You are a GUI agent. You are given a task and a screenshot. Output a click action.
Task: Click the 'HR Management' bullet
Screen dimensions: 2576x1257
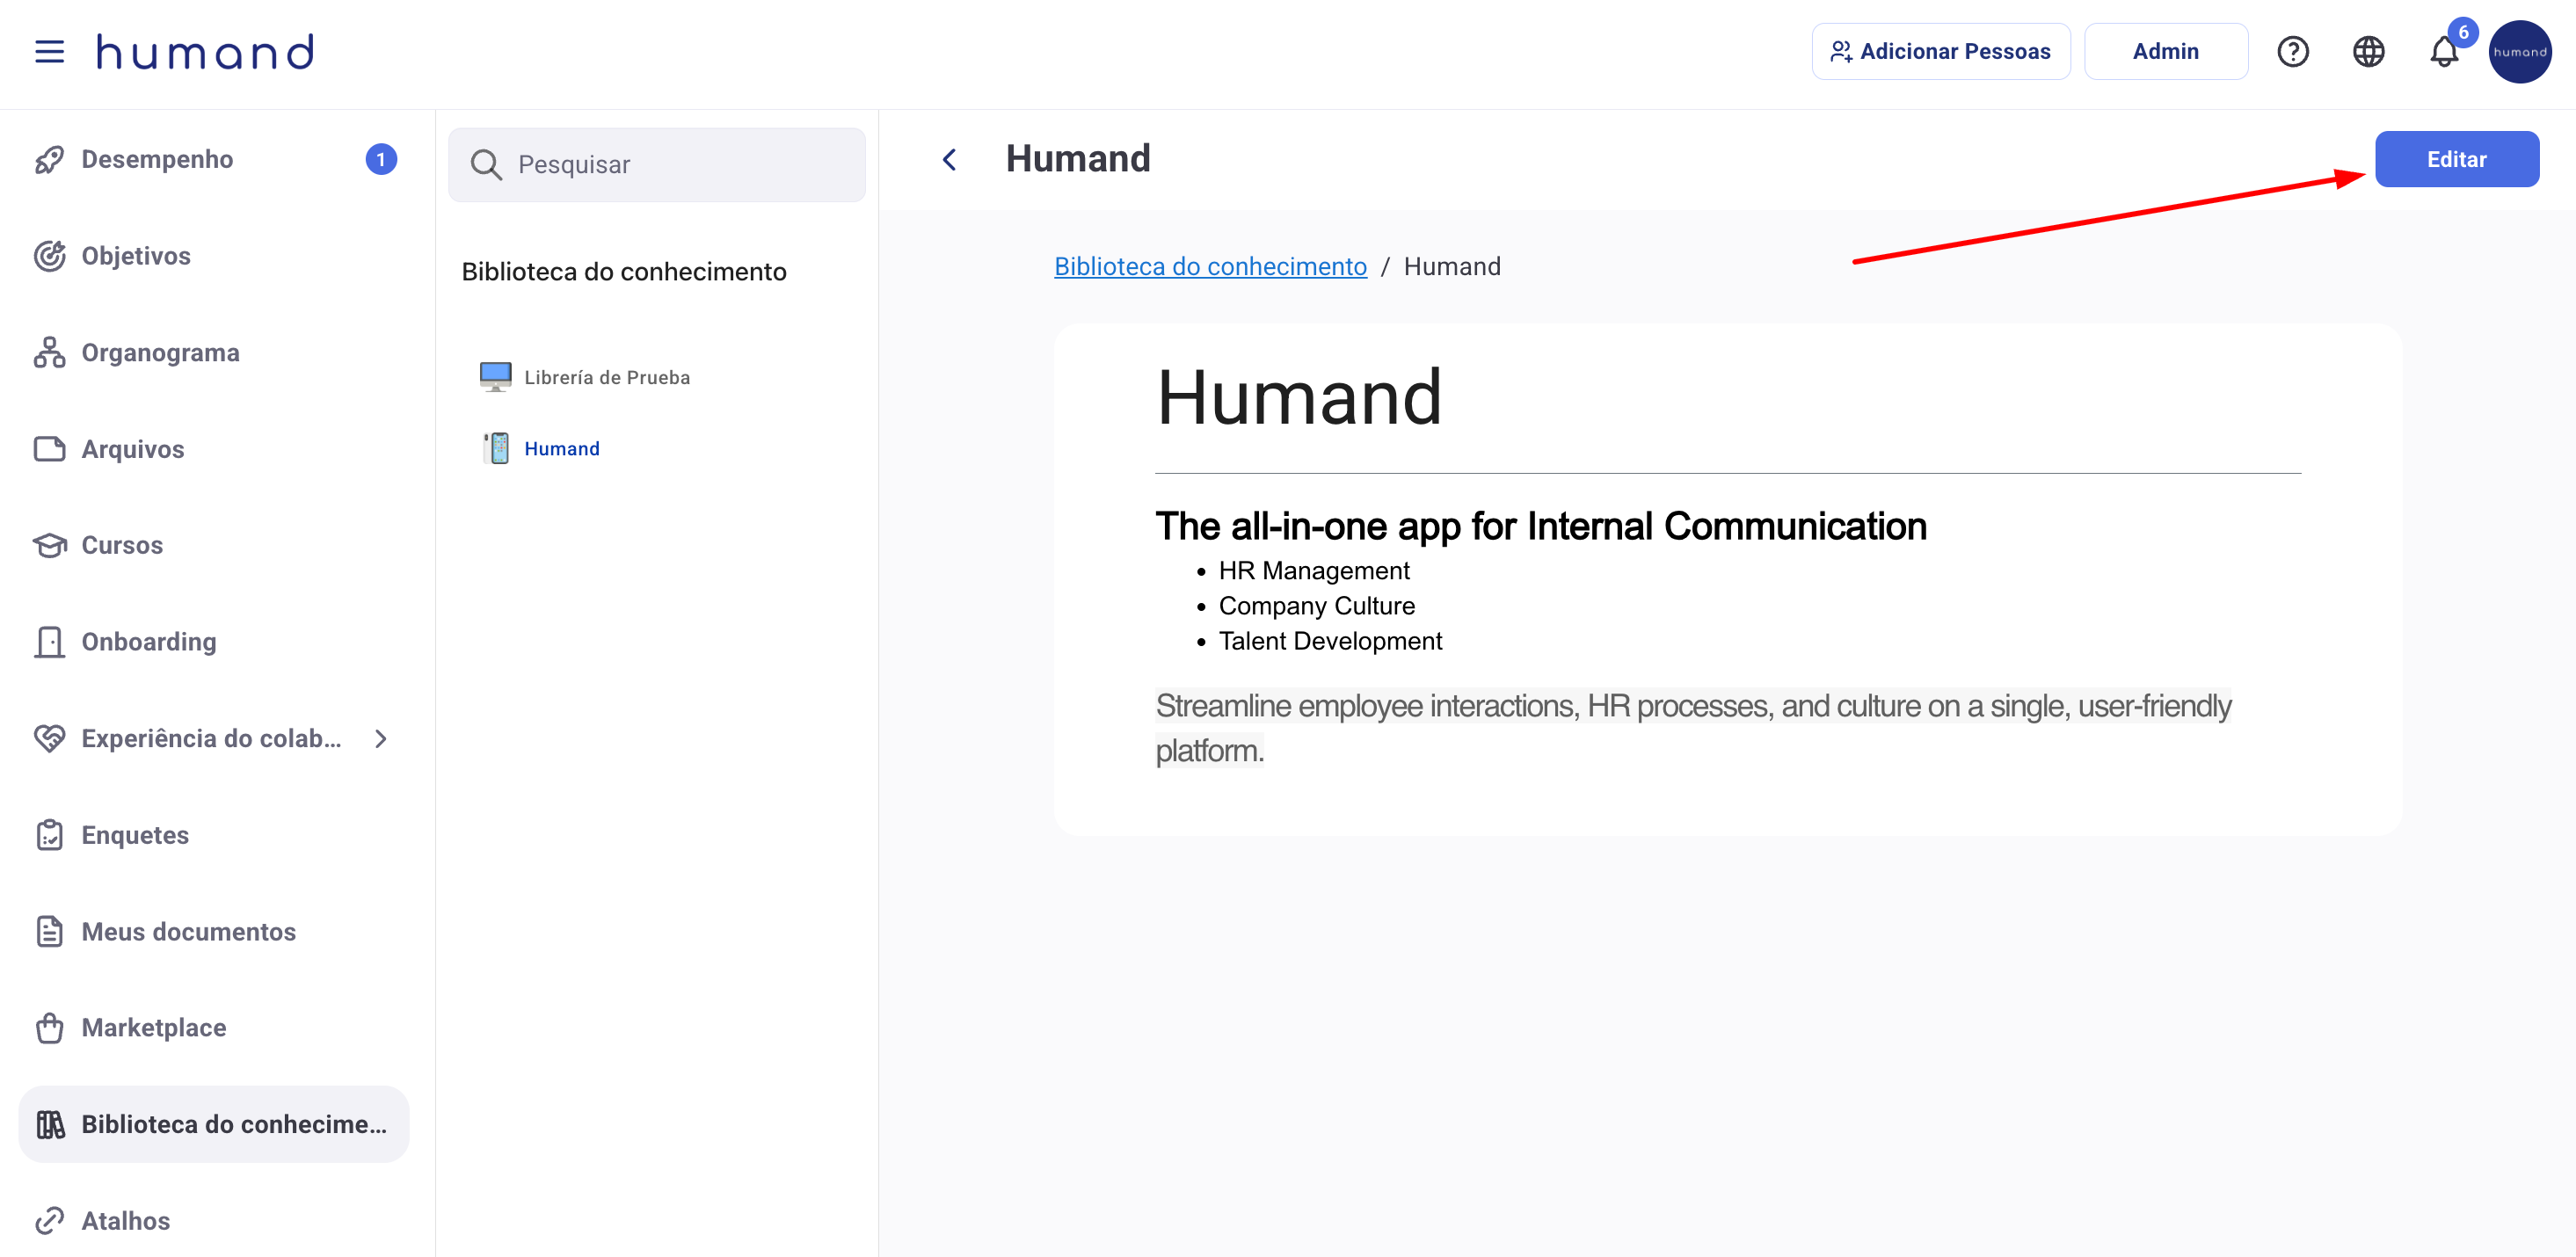(x=1314, y=570)
